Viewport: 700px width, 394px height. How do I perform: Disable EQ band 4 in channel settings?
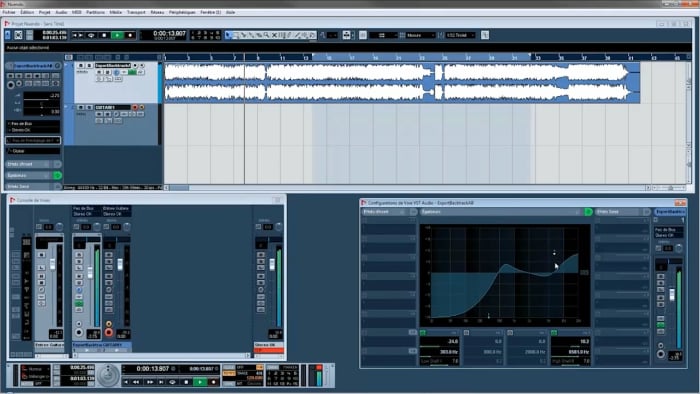(x=554, y=333)
